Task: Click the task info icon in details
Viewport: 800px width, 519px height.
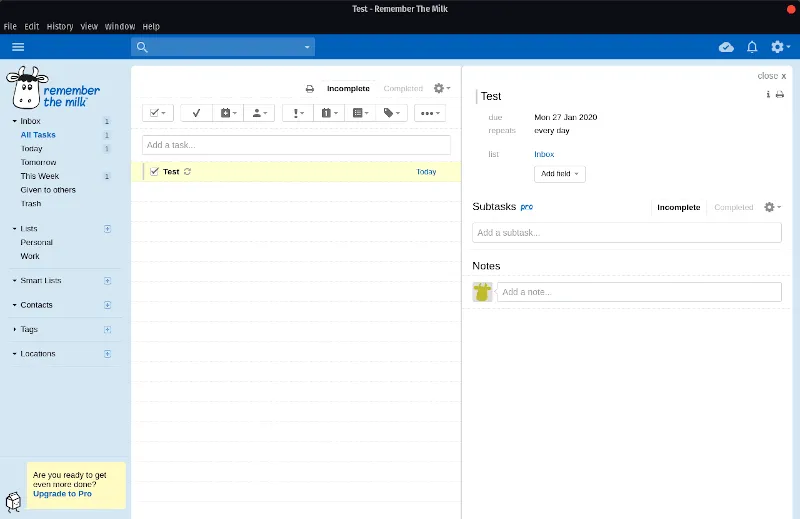Action: pyautogui.click(x=768, y=94)
